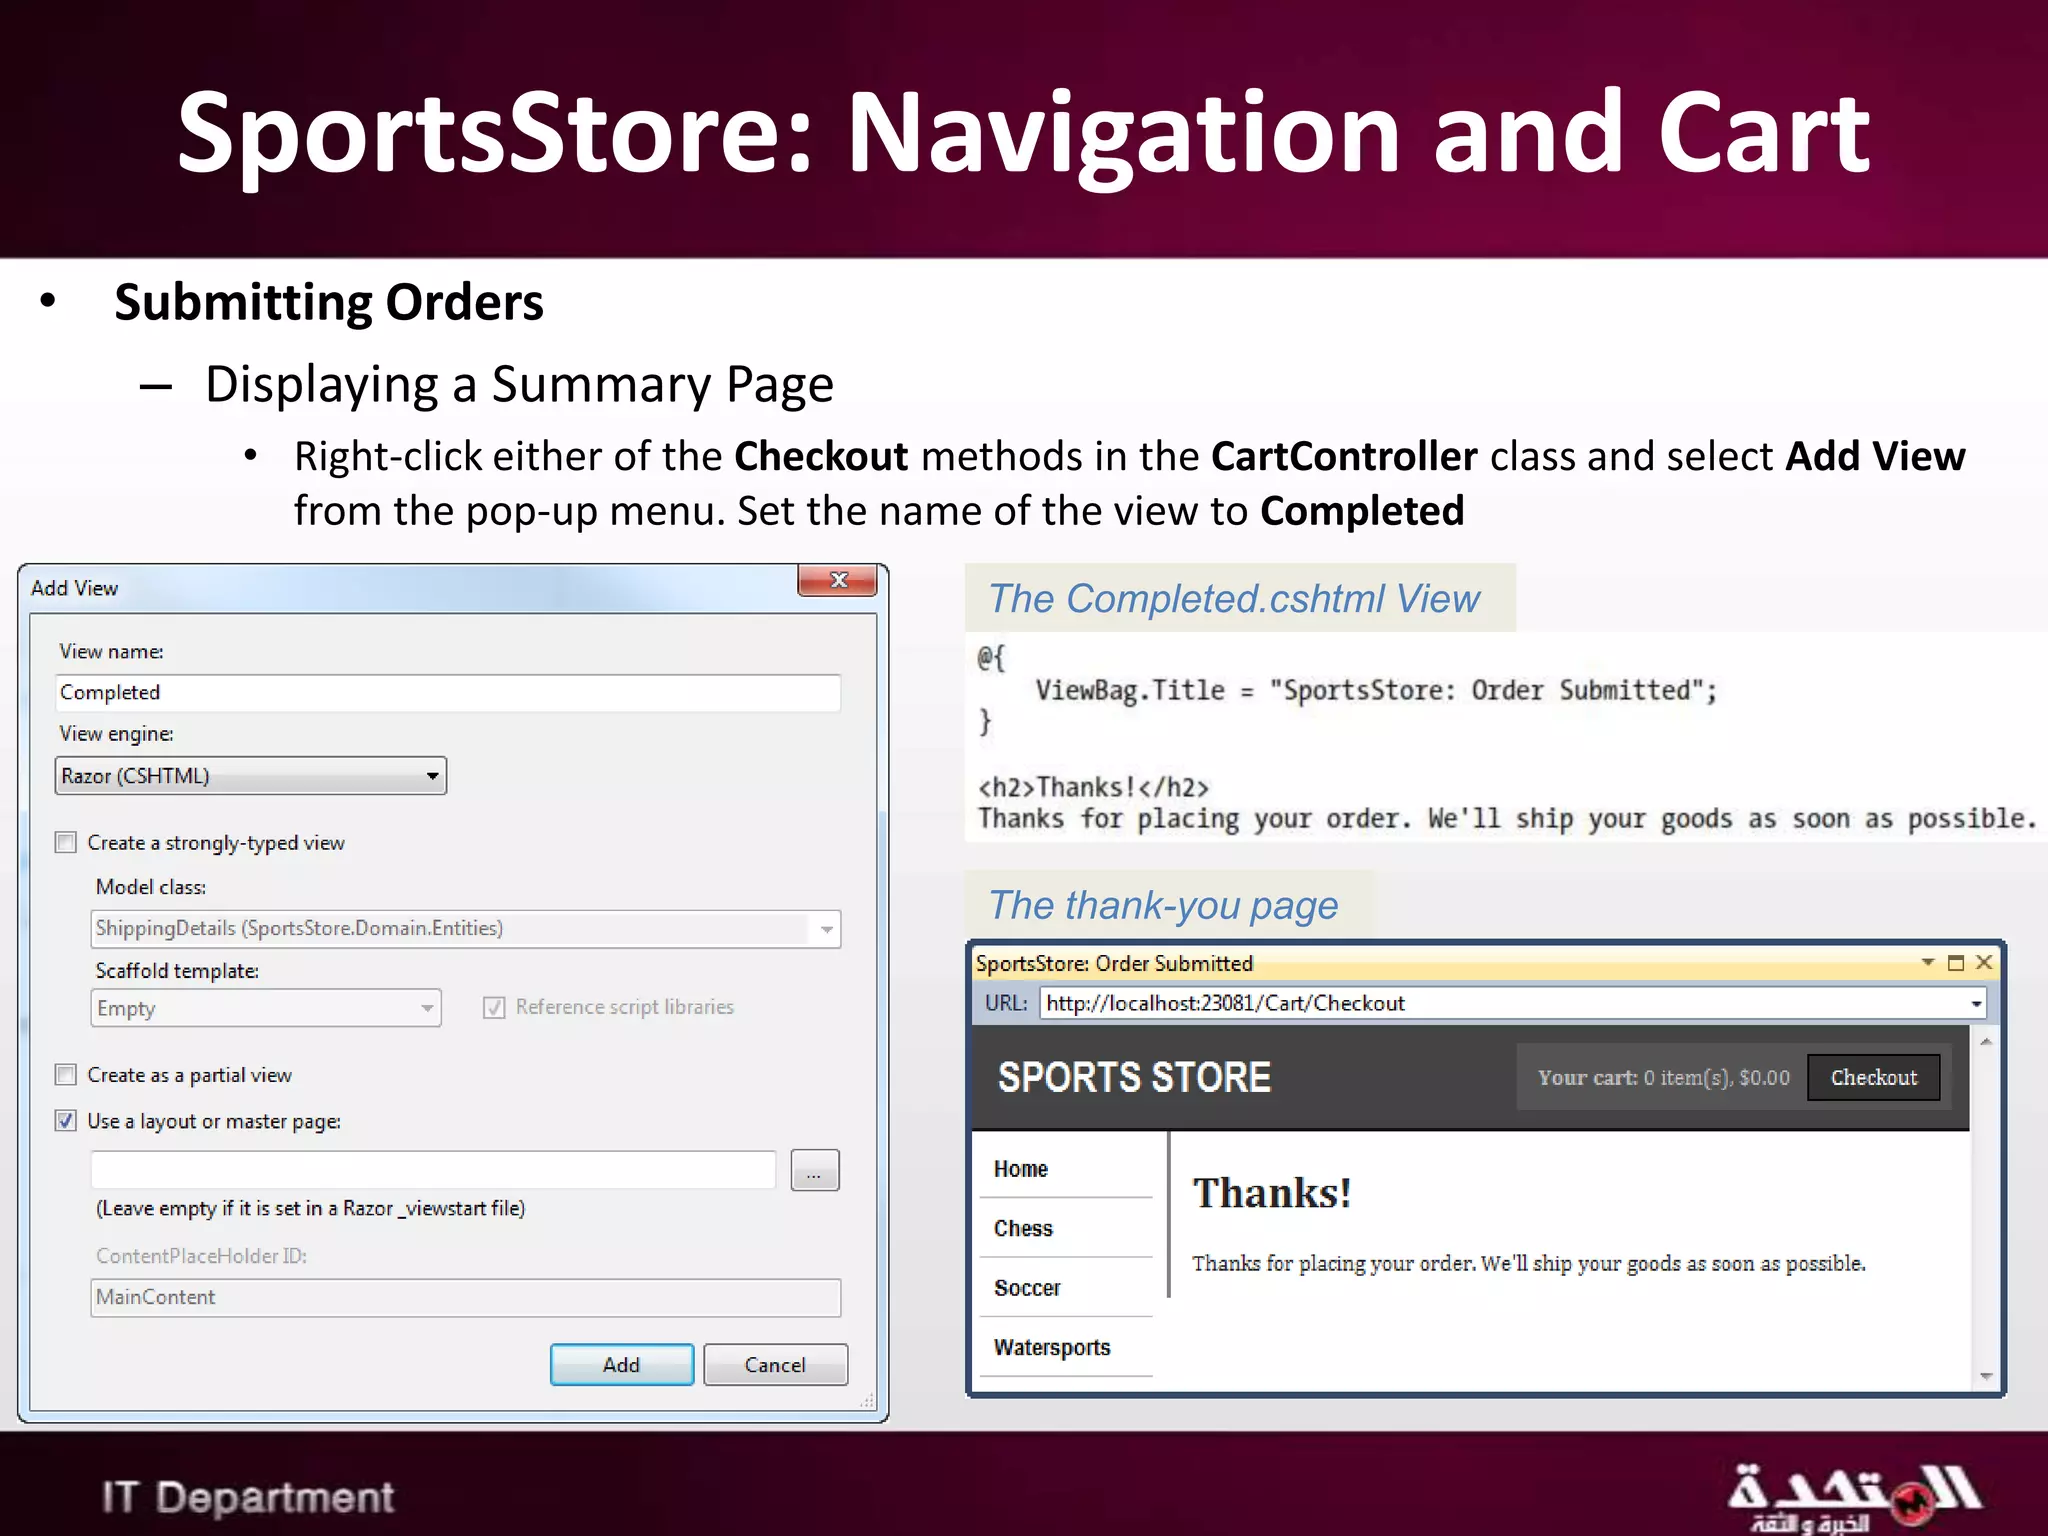Select the Watersports category link
2048x1536 pixels.
pyautogui.click(x=1052, y=1348)
